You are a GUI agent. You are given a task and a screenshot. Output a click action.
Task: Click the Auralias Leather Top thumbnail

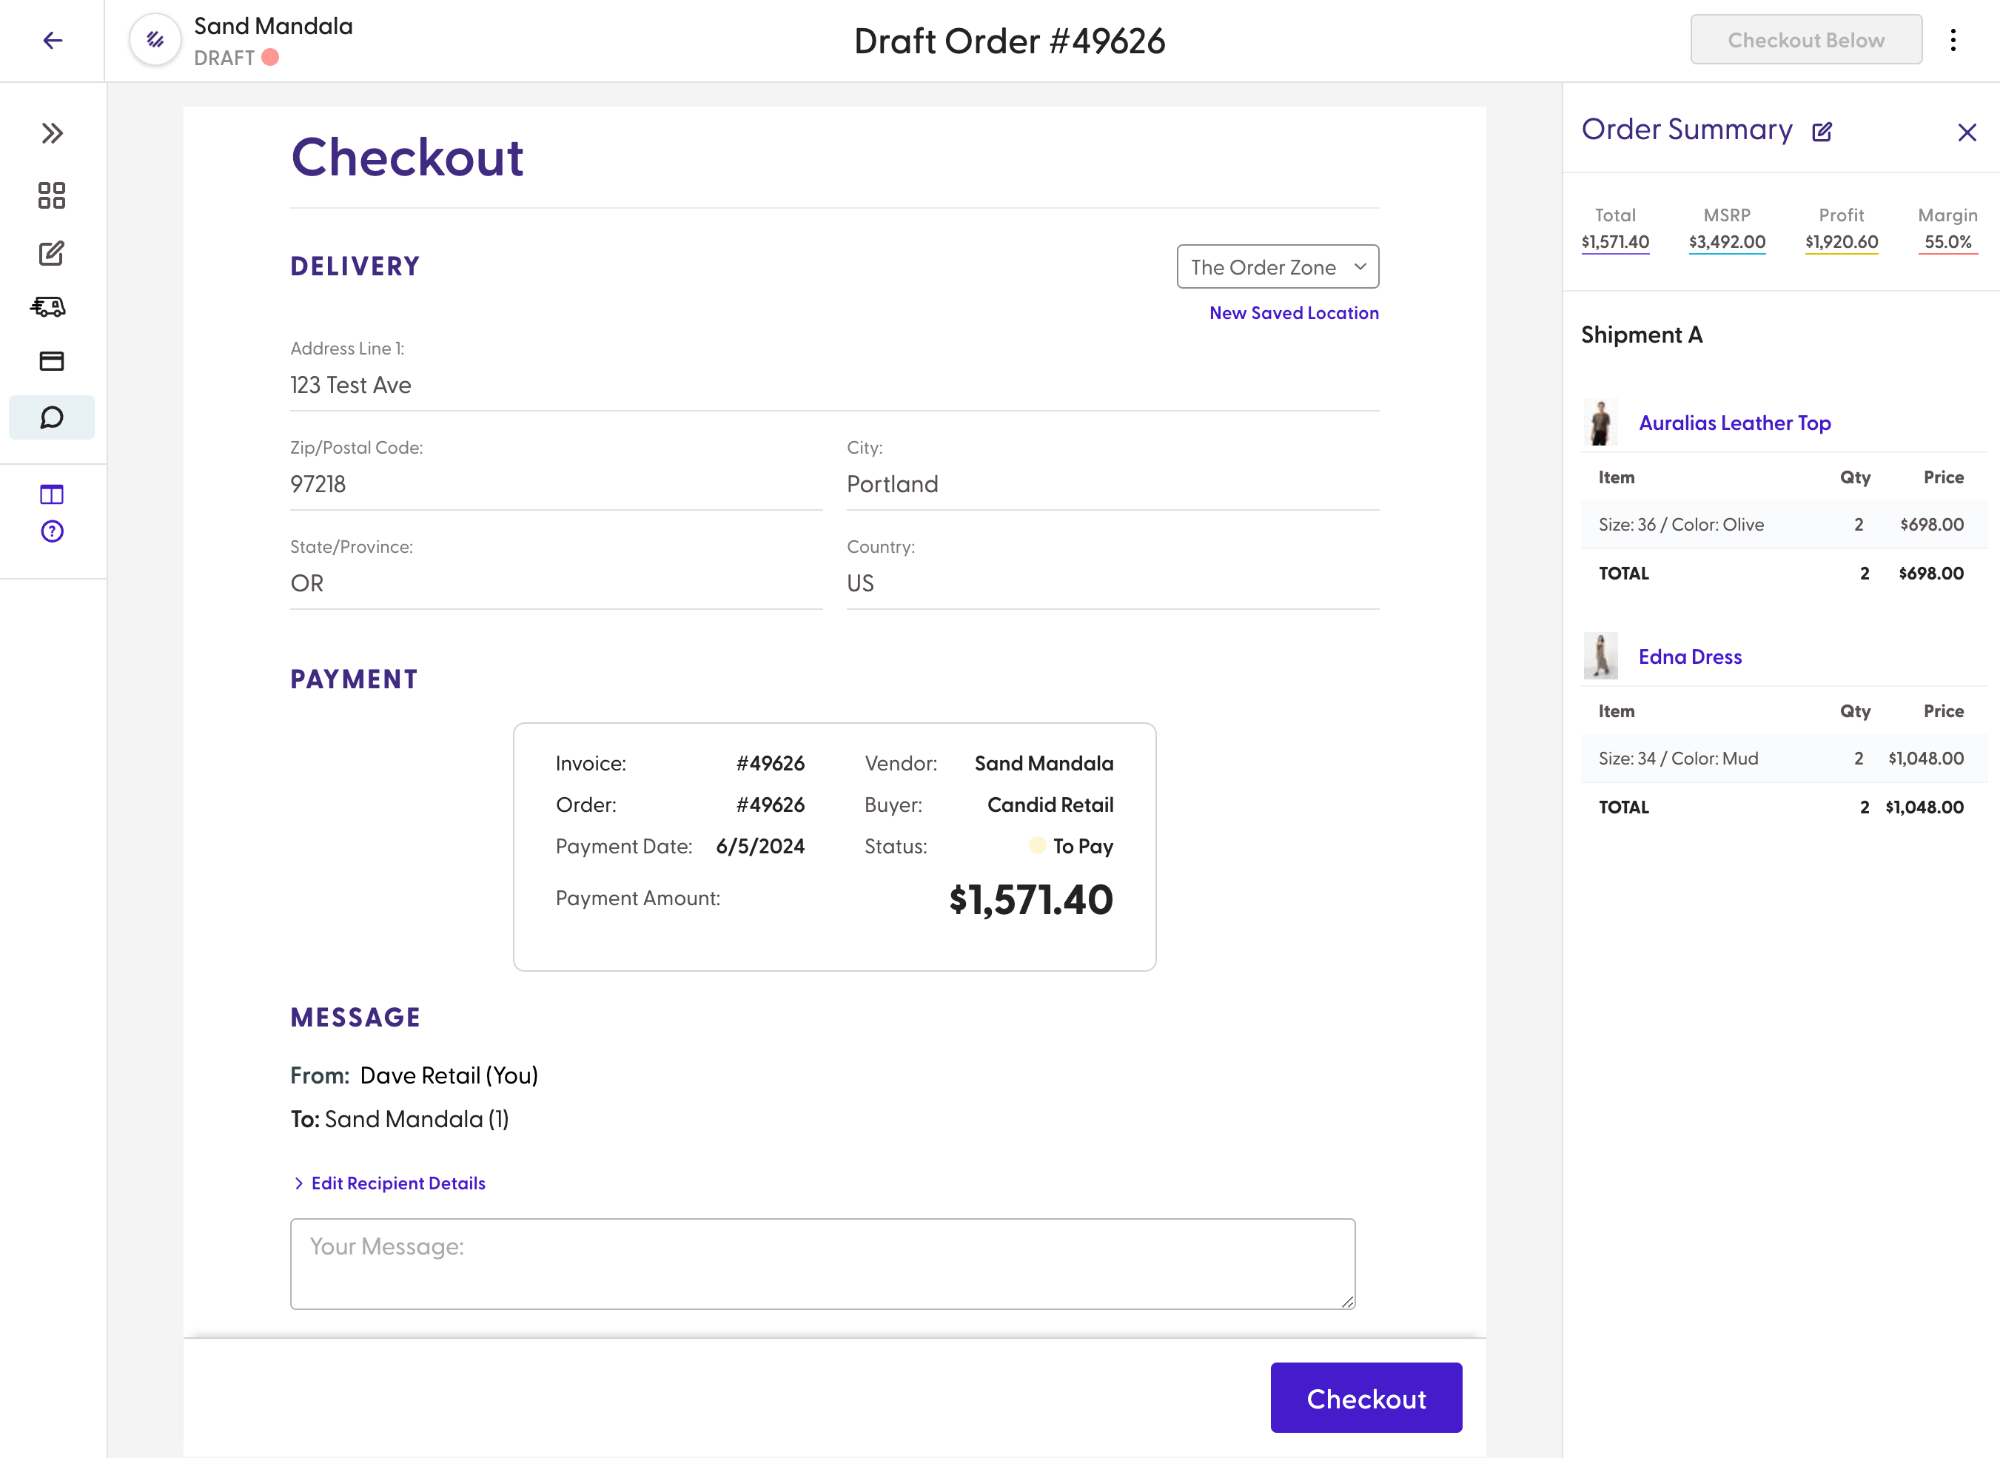(1601, 422)
